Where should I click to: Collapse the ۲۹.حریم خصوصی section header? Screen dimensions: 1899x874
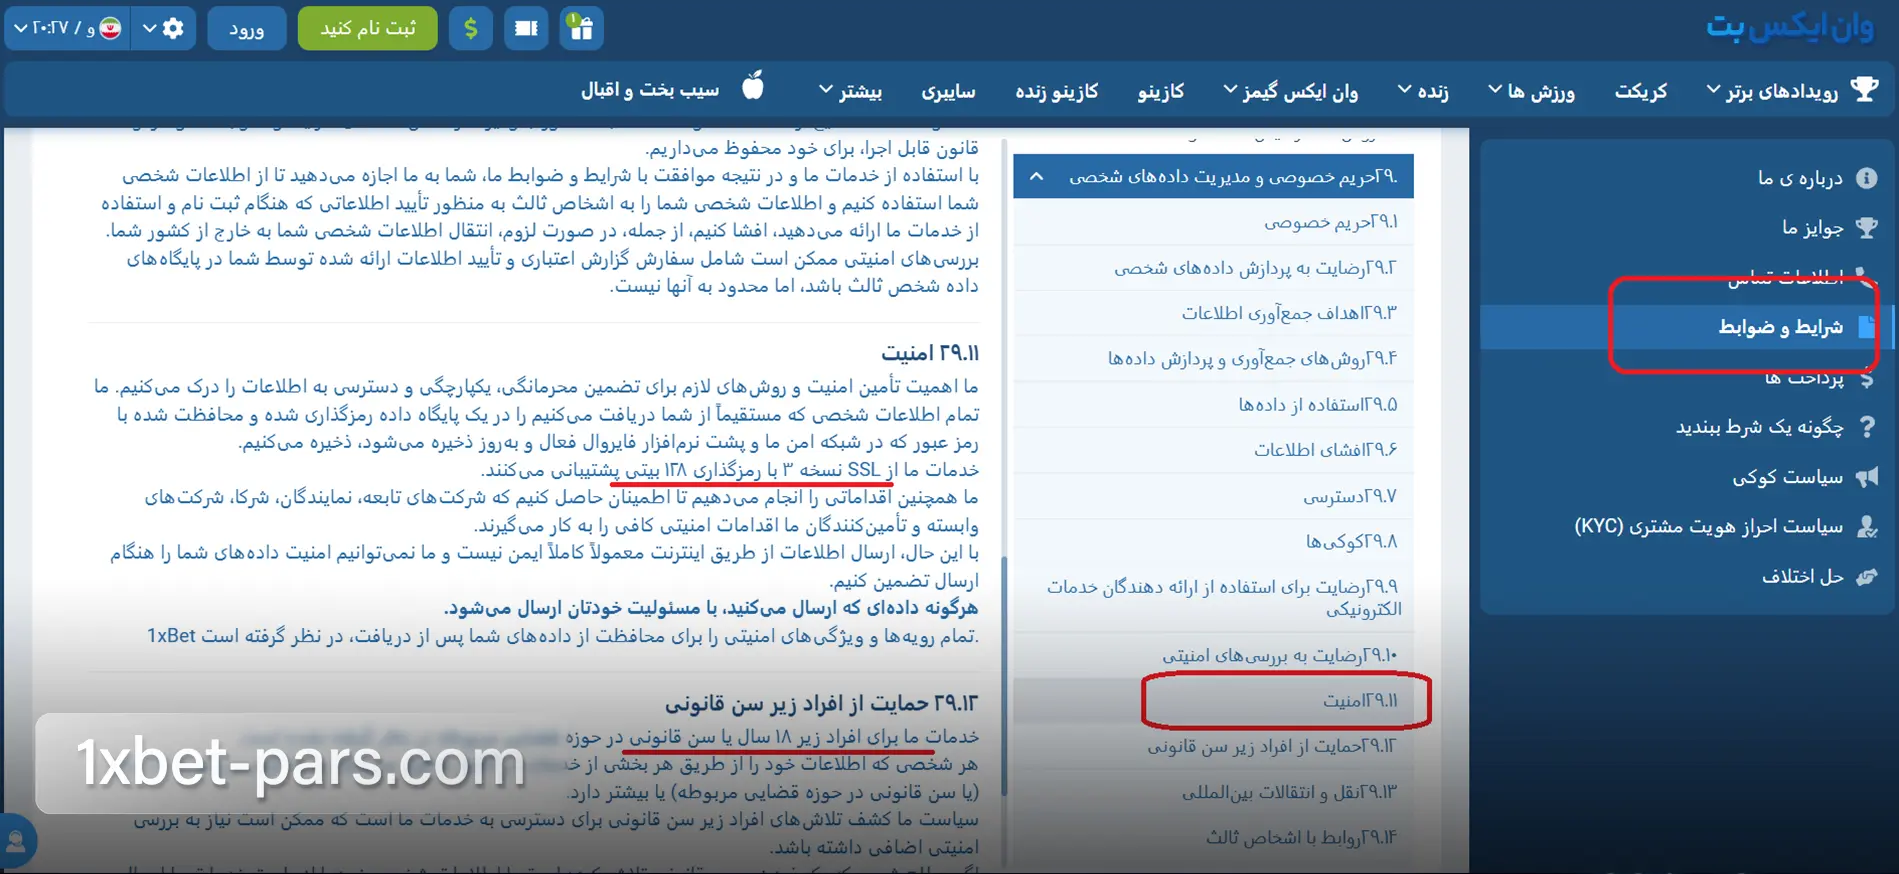point(1213,176)
